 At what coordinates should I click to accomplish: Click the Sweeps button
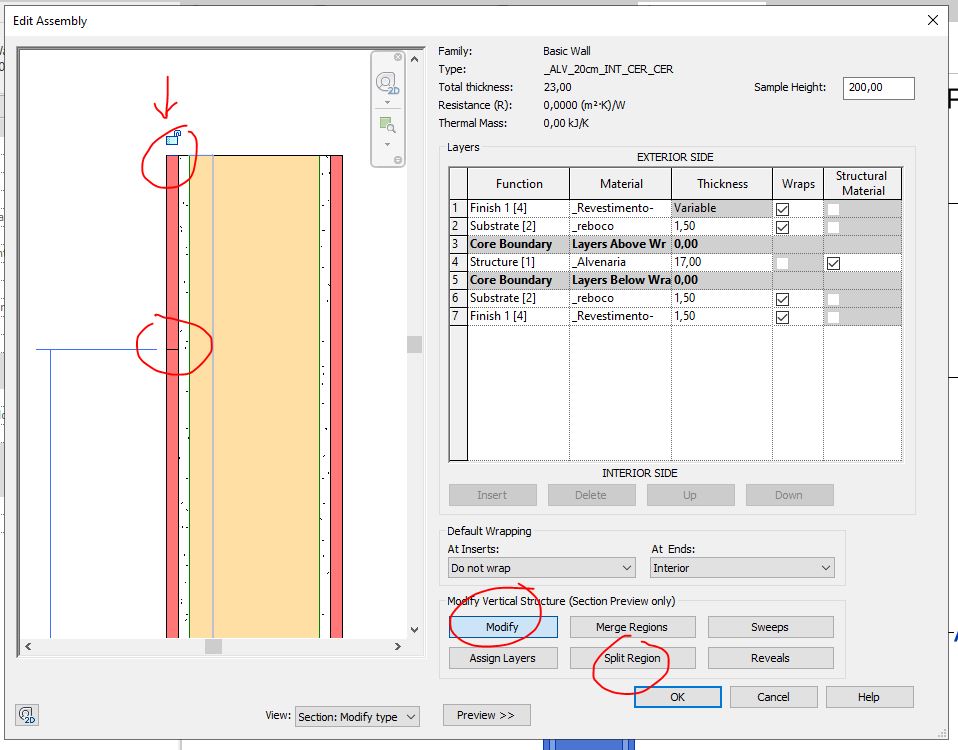pyautogui.click(x=770, y=627)
